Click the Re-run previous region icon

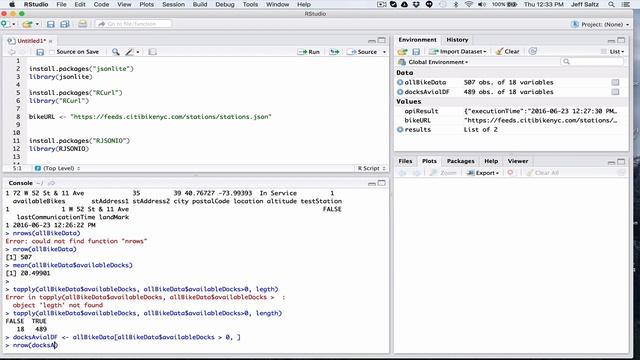click(x=334, y=52)
